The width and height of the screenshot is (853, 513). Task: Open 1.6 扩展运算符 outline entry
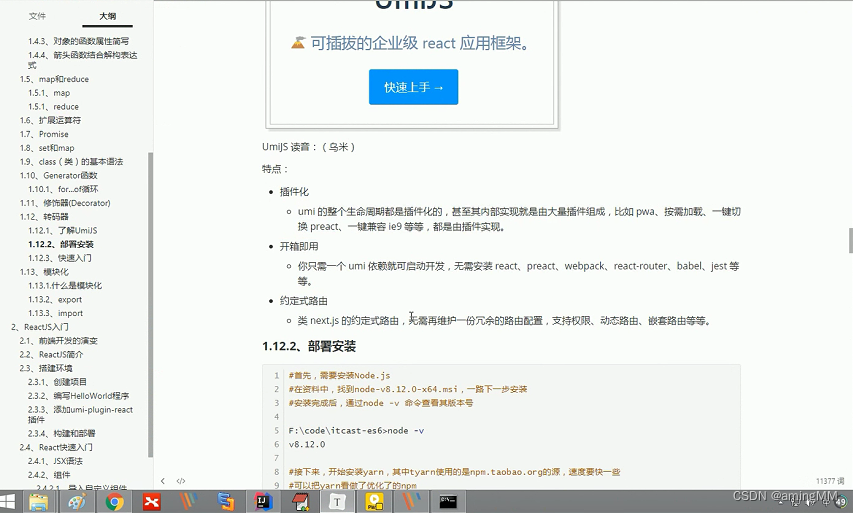point(50,120)
